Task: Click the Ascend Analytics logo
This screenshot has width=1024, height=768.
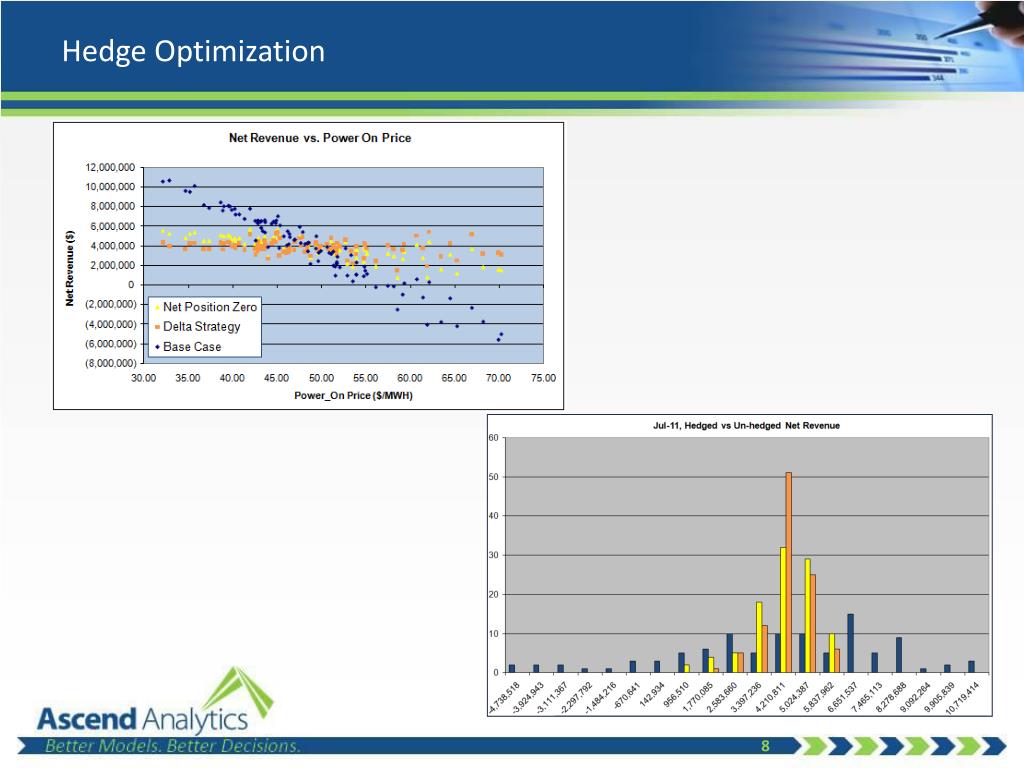Action: (155, 702)
